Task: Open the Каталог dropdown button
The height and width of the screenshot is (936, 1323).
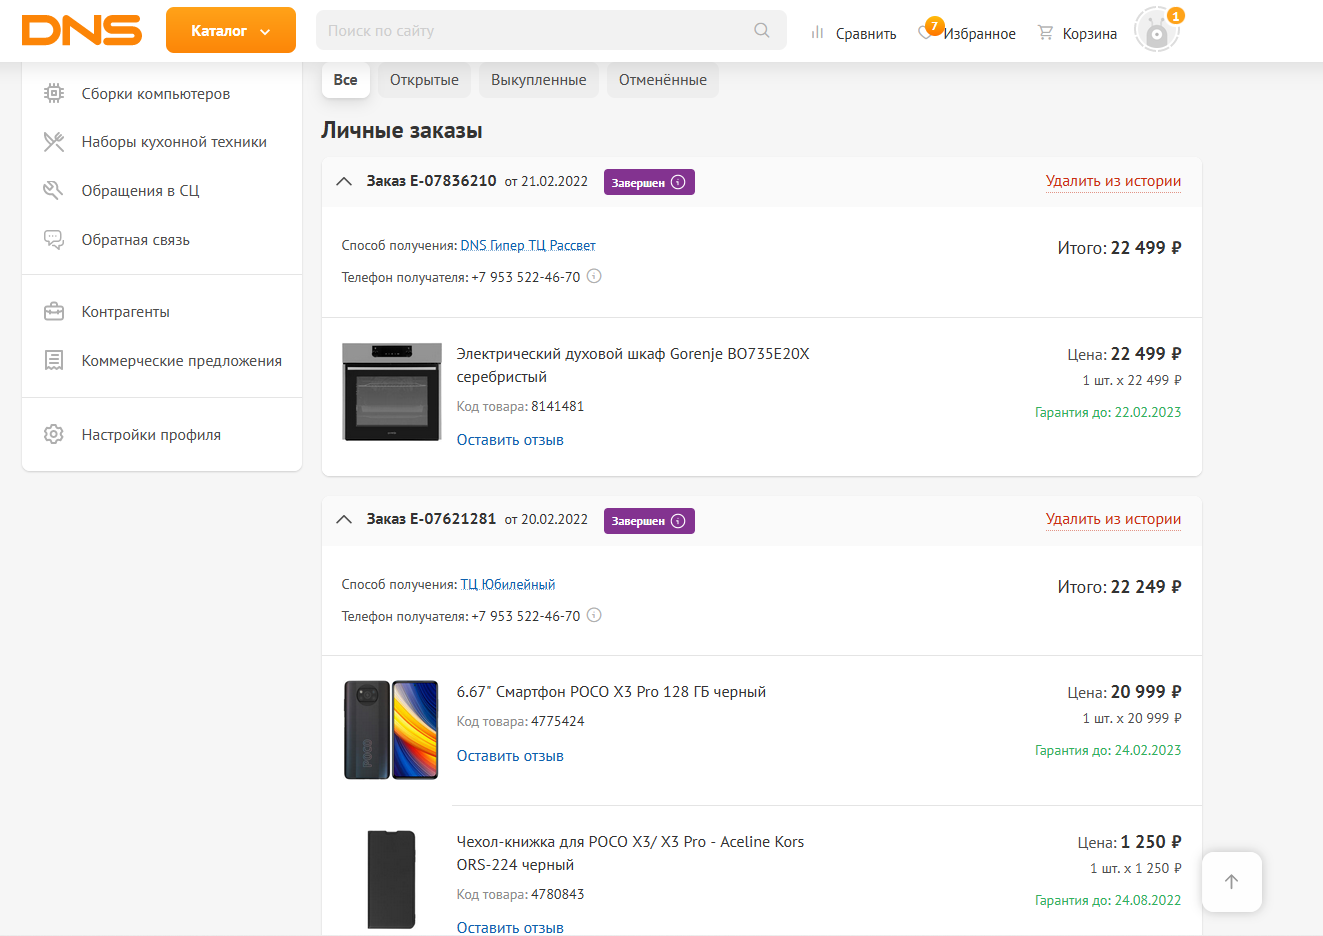Action: [231, 30]
